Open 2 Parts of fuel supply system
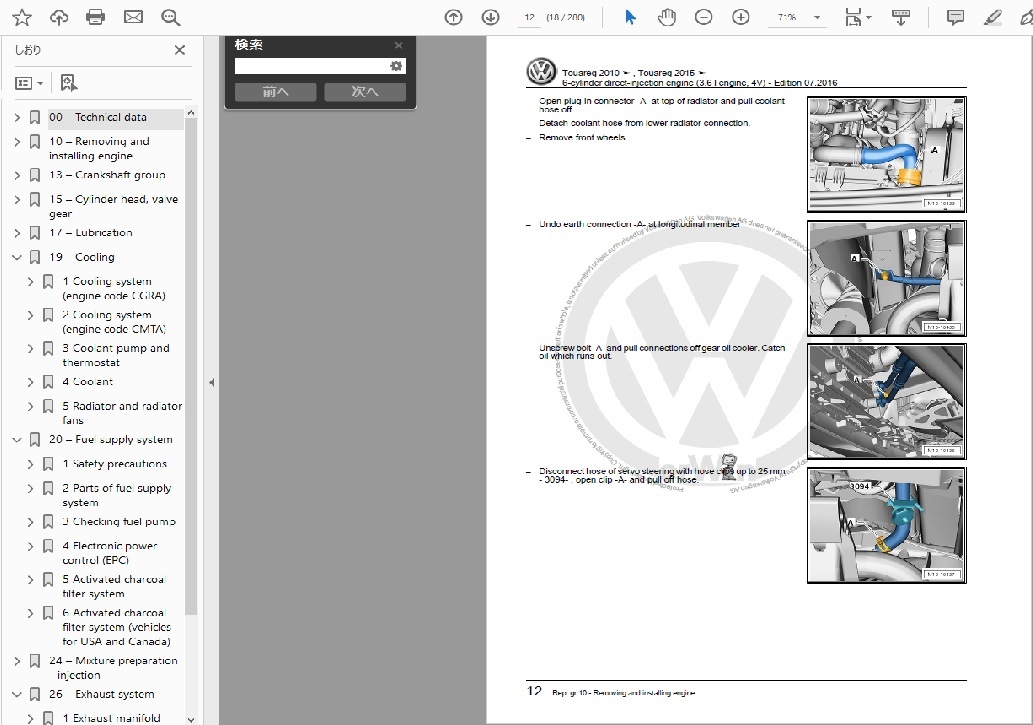Screen dimensions: 1033x725 [x=117, y=495]
